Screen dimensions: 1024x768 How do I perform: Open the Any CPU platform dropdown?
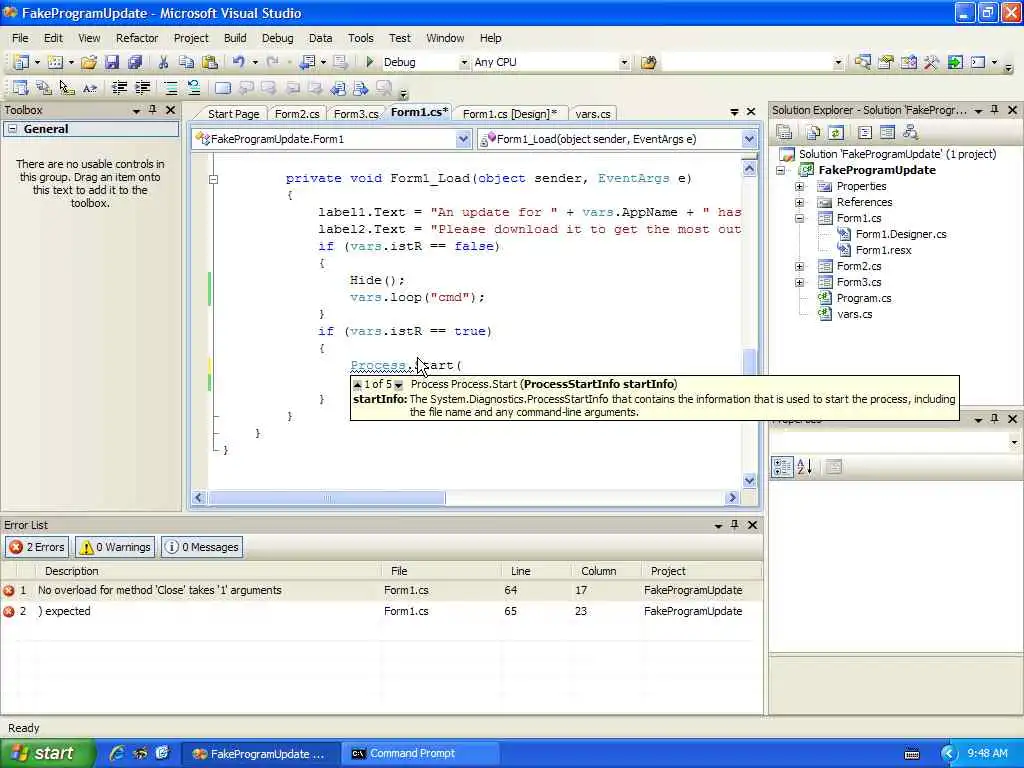pyautogui.click(x=624, y=63)
